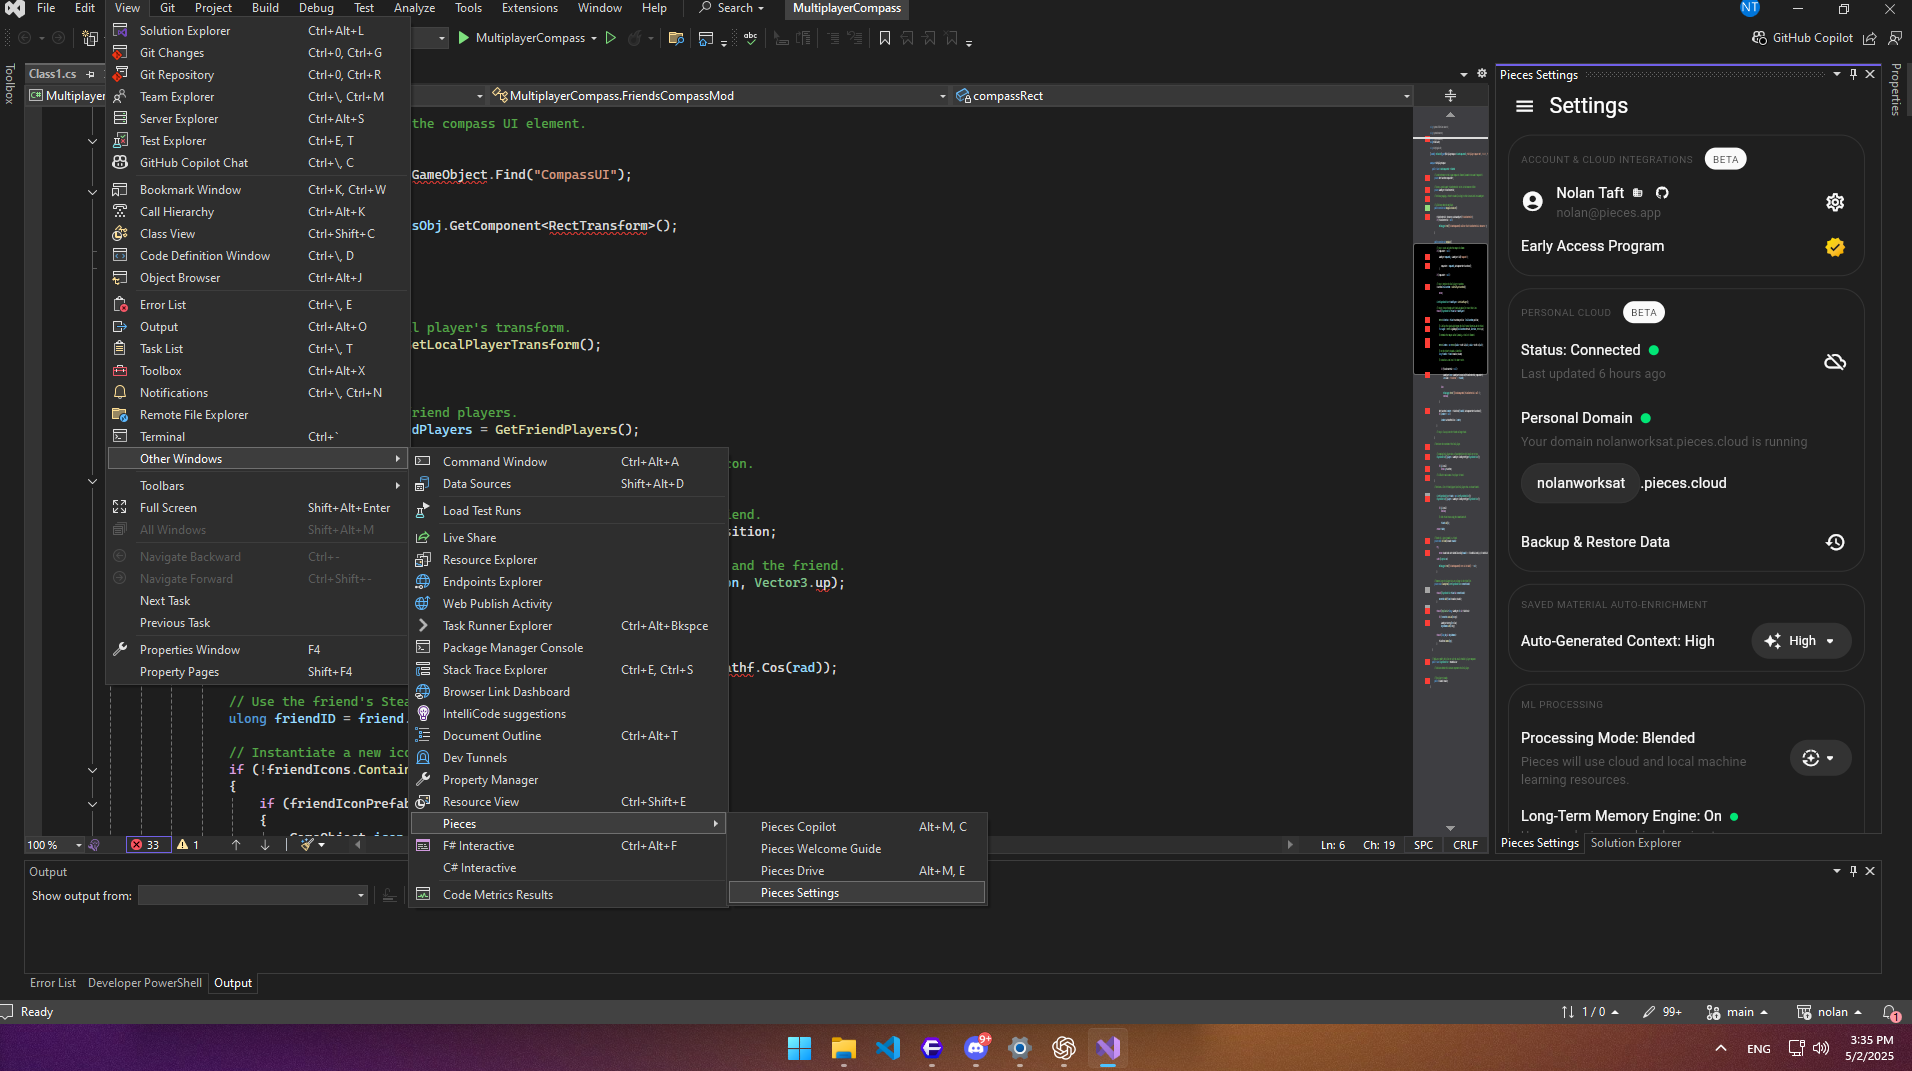Open the Properties side tab

pyautogui.click(x=1895, y=89)
